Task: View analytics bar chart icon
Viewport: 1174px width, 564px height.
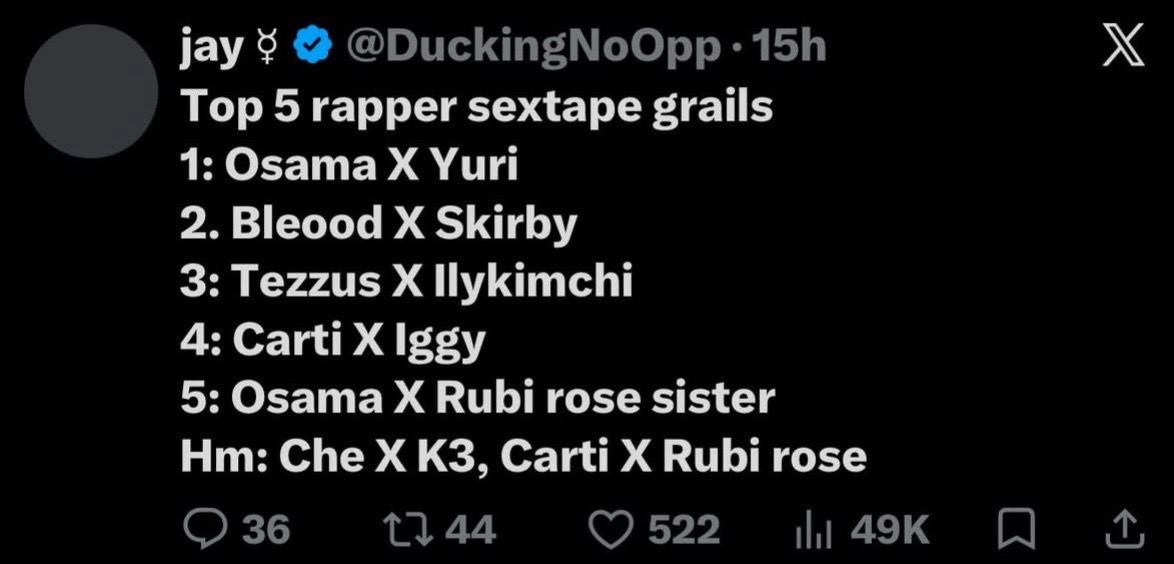Action: coord(821,530)
